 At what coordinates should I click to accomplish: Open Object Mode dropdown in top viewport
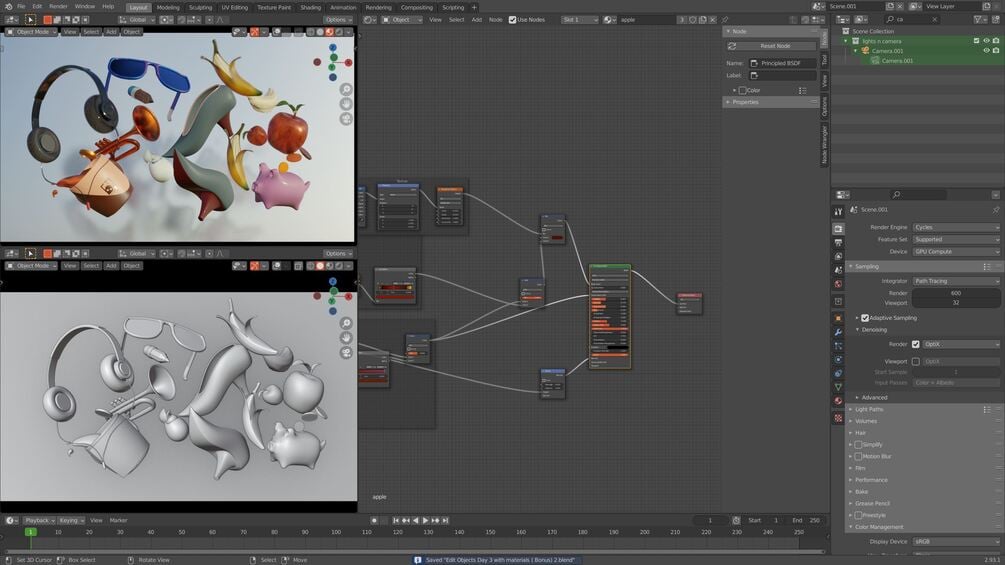pyautogui.click(x=31, y=31)
